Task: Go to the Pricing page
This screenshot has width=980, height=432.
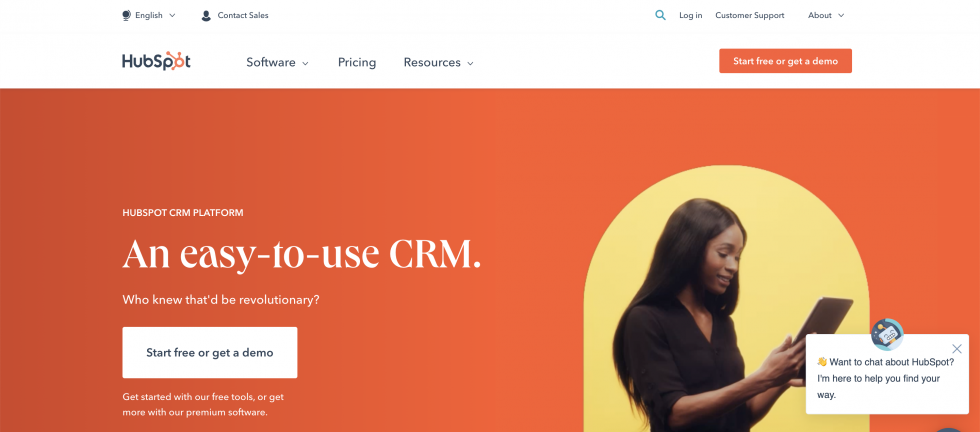Action: tap(357, 63)
